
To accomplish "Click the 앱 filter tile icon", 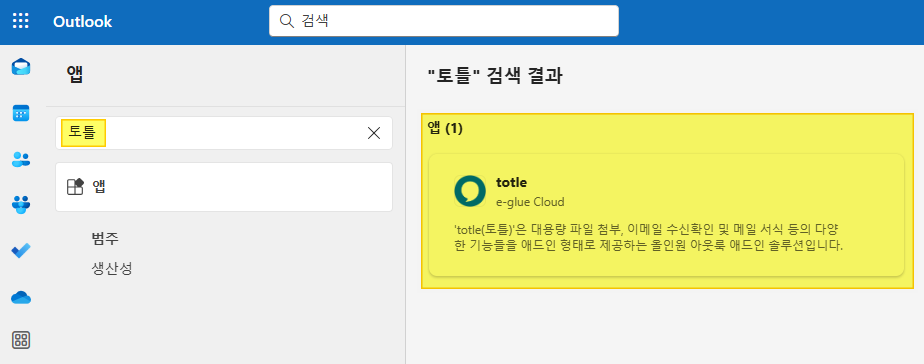I will pyautogui.click(x=75, y=187).
